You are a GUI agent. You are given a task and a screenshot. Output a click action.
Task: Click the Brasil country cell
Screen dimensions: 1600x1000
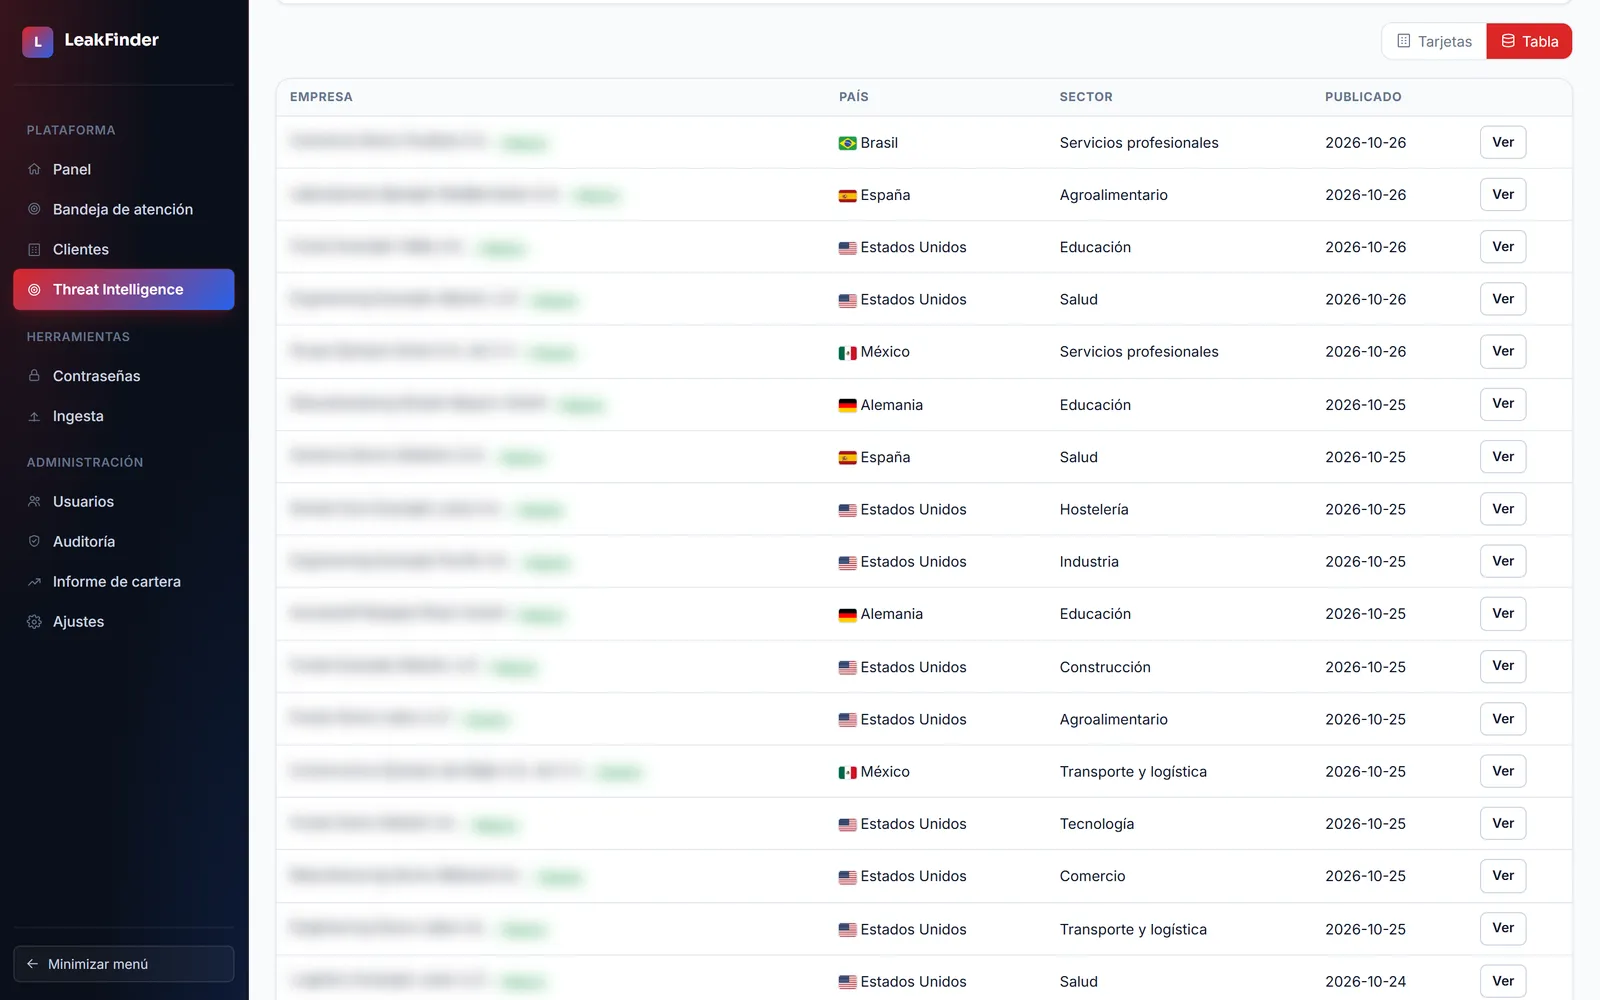(x=868, y=143)
